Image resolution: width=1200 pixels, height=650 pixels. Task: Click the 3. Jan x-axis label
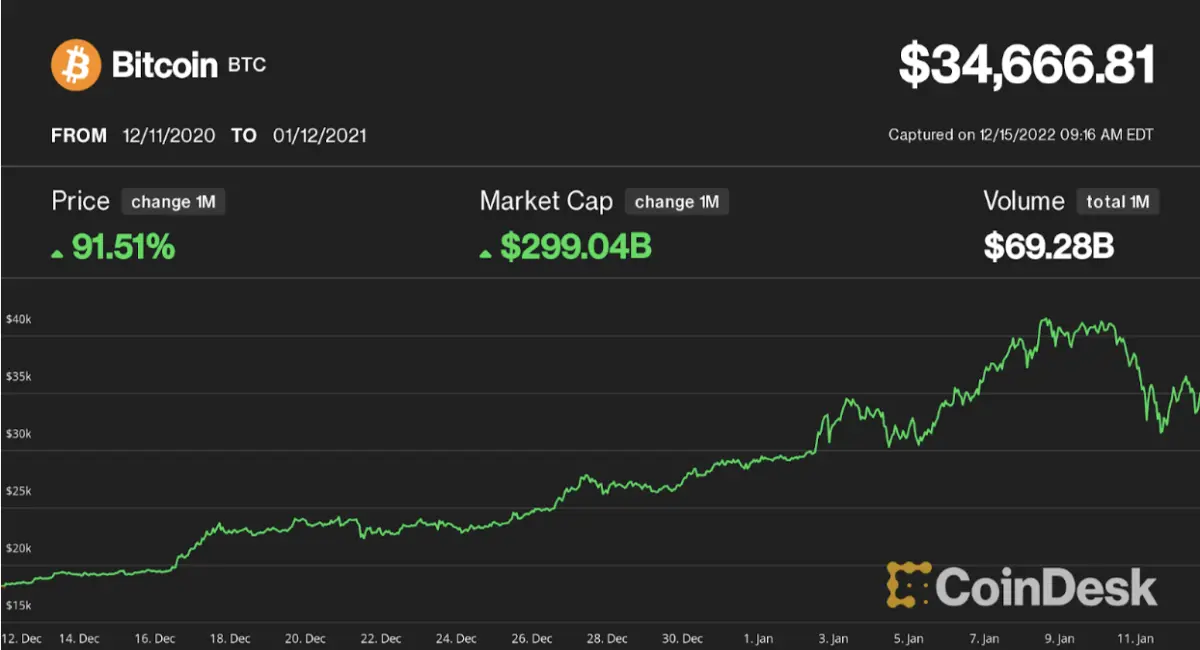click(834, 637)
